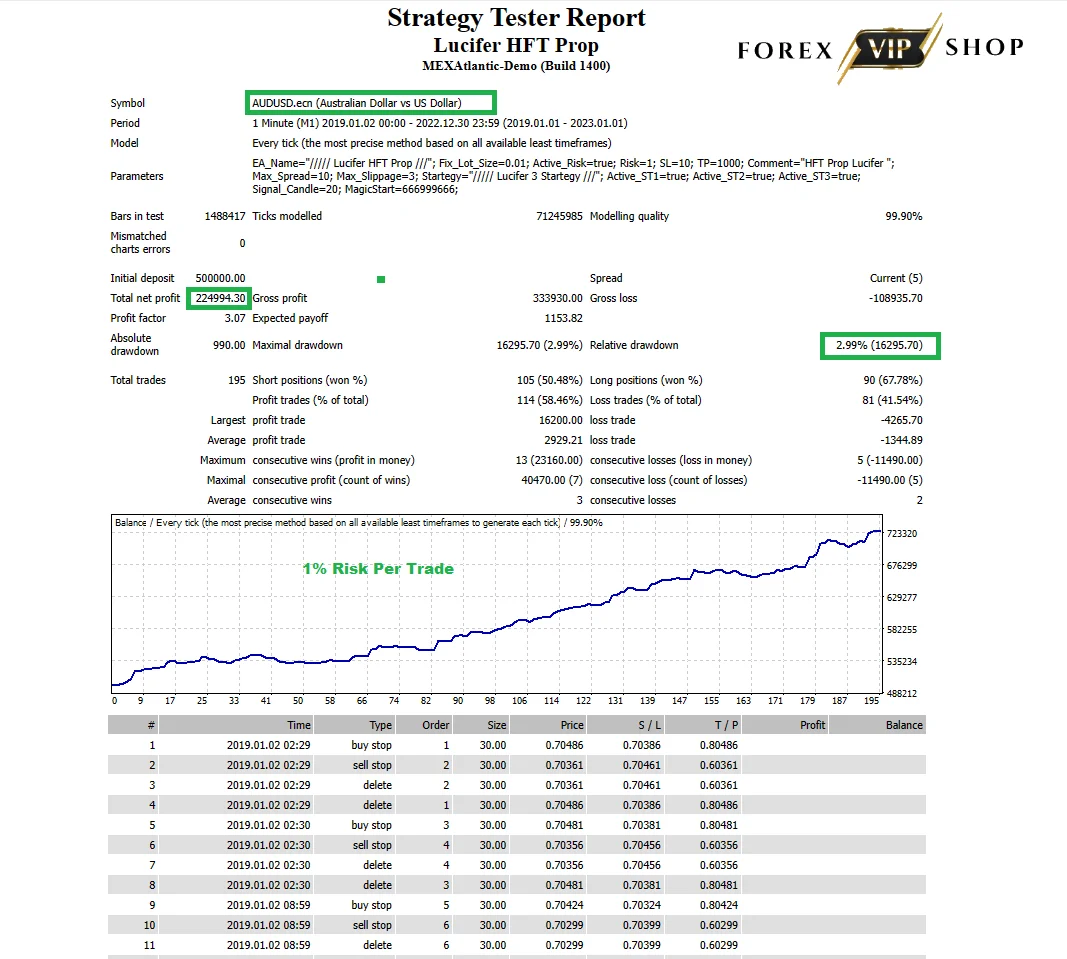Viewport: 1067px width, 959px height.
Task: Click the 'Lucifer HFT Prop' subtitle
Action: pos(516,45)
